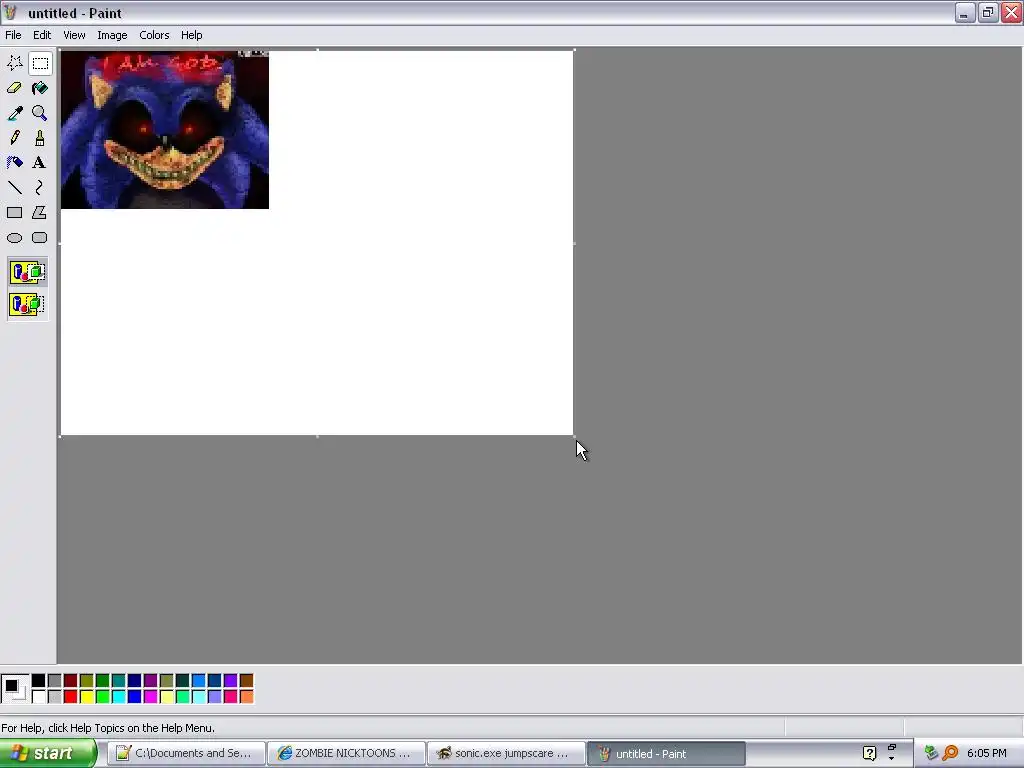Enable the opaque selection option
Screen dimensions: 1024x768
tap(27, 272)
